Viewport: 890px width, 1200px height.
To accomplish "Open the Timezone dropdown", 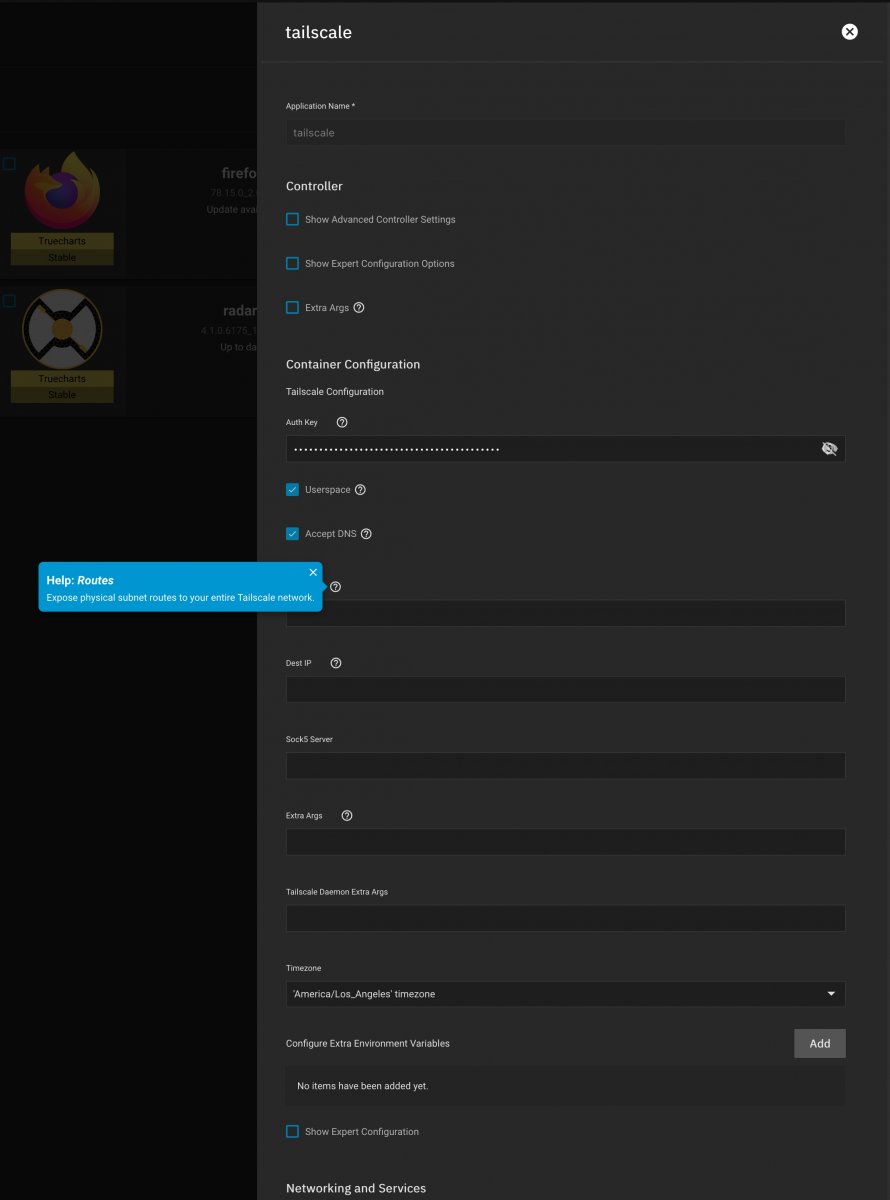I will point(565,994).
